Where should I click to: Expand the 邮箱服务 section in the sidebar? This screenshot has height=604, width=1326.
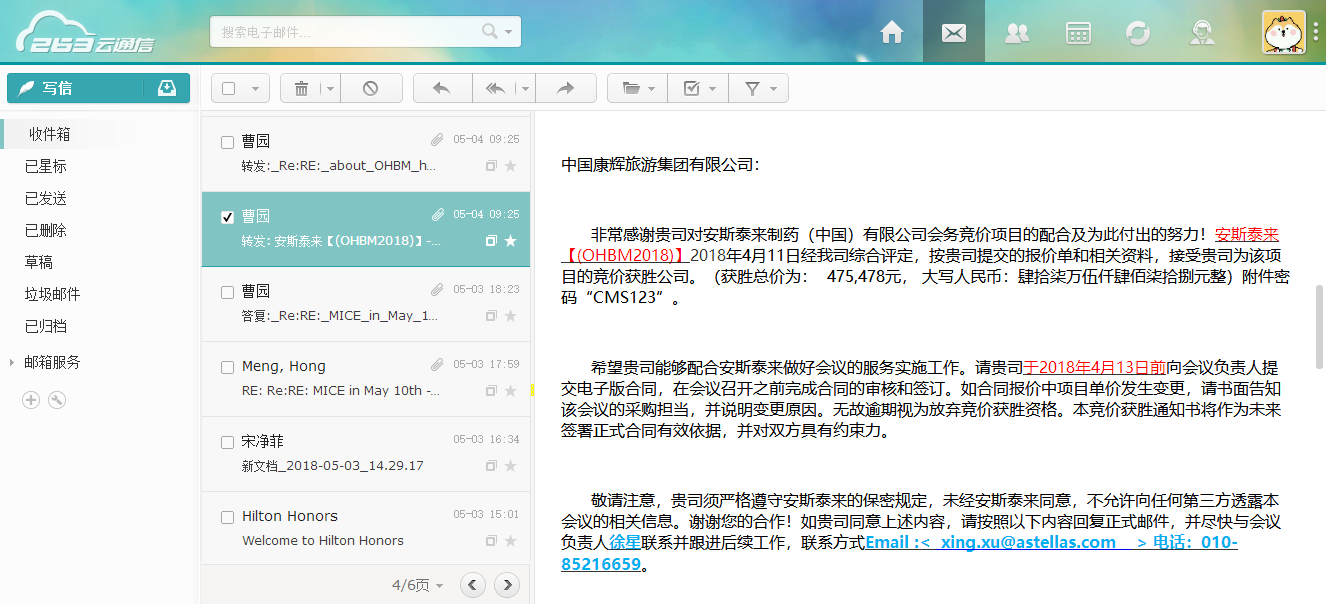[x=12, y=362]
